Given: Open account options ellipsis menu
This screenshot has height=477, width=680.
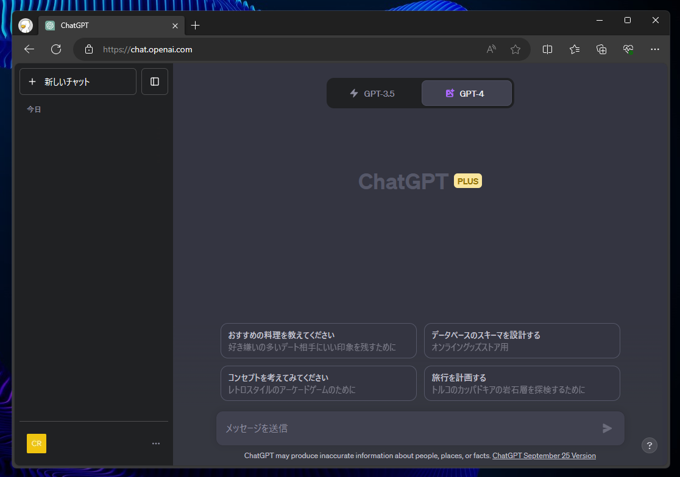Looking at the screenshot, I should coord(156,444).
